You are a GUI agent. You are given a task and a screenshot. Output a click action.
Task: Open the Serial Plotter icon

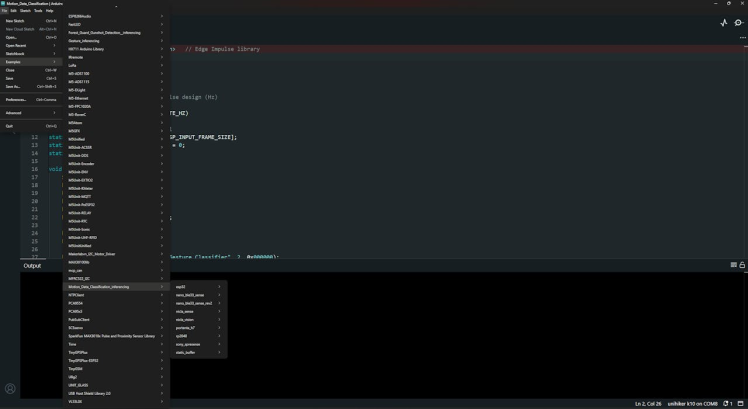[x=724, y=22]
